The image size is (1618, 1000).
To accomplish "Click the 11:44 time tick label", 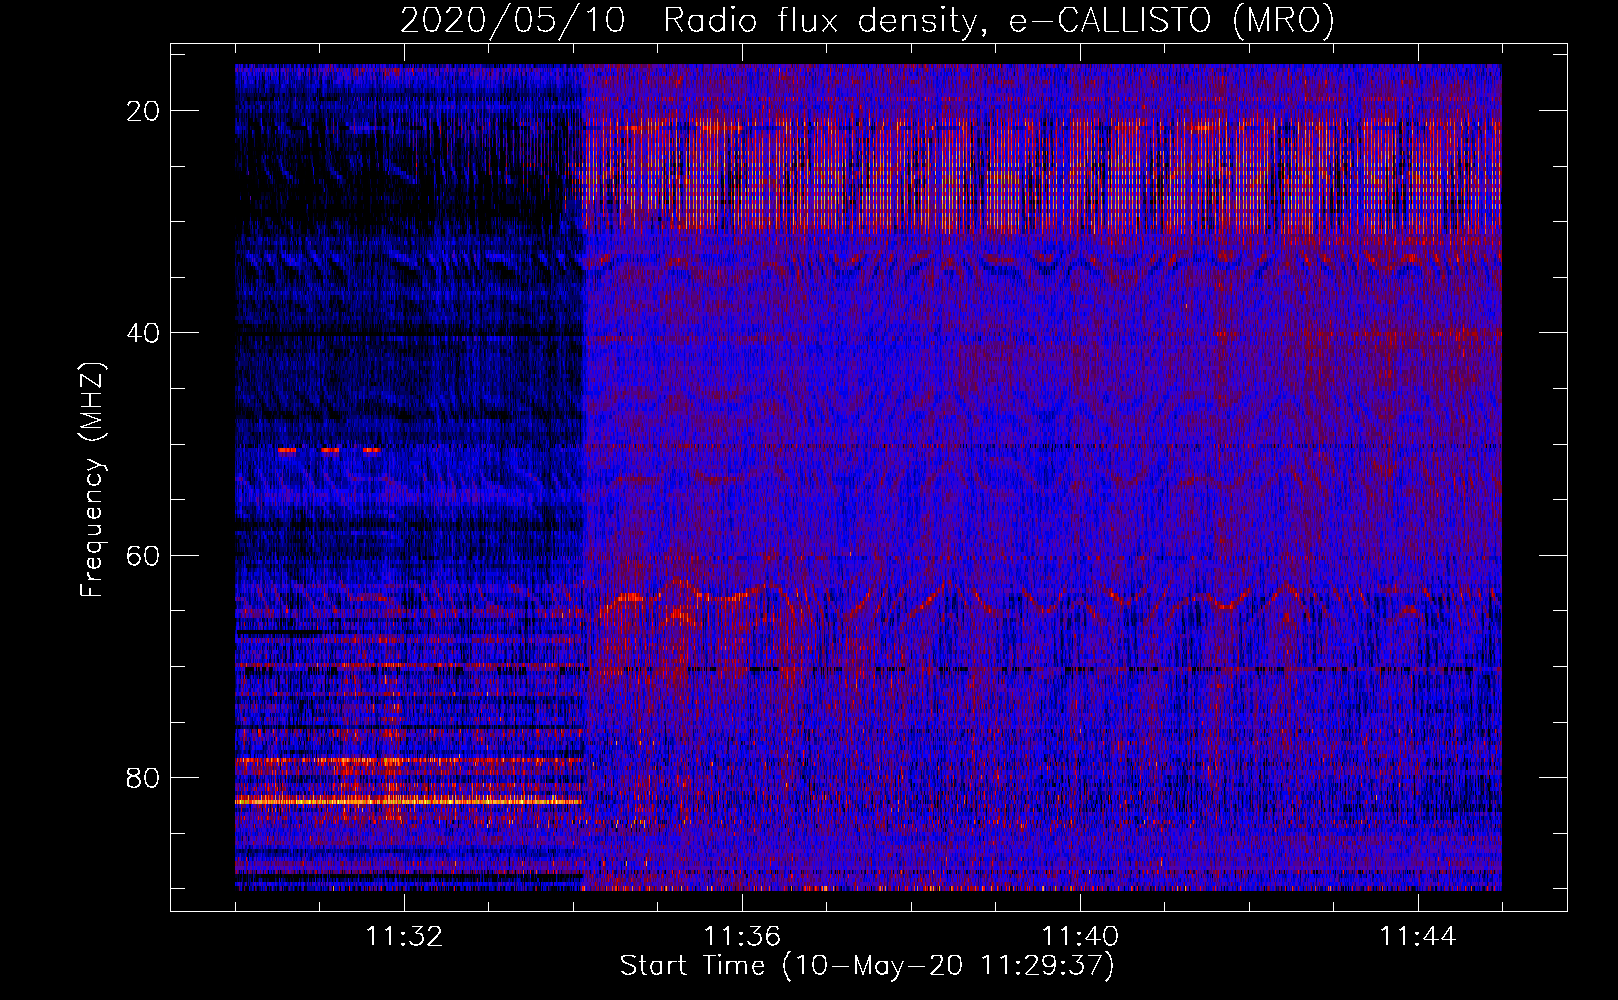I will (x=1418, y=937).
